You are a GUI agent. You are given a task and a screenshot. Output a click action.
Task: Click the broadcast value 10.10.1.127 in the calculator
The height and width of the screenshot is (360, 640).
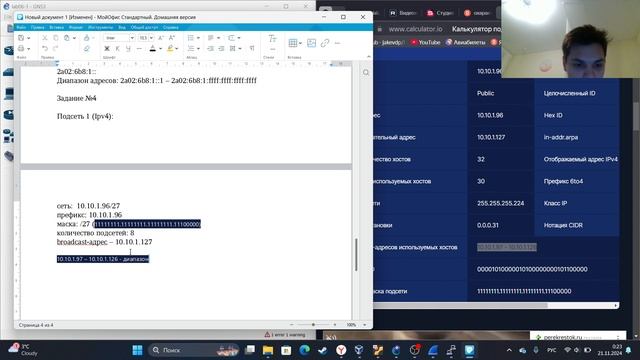pyautogui.click(x=491, y=137)
